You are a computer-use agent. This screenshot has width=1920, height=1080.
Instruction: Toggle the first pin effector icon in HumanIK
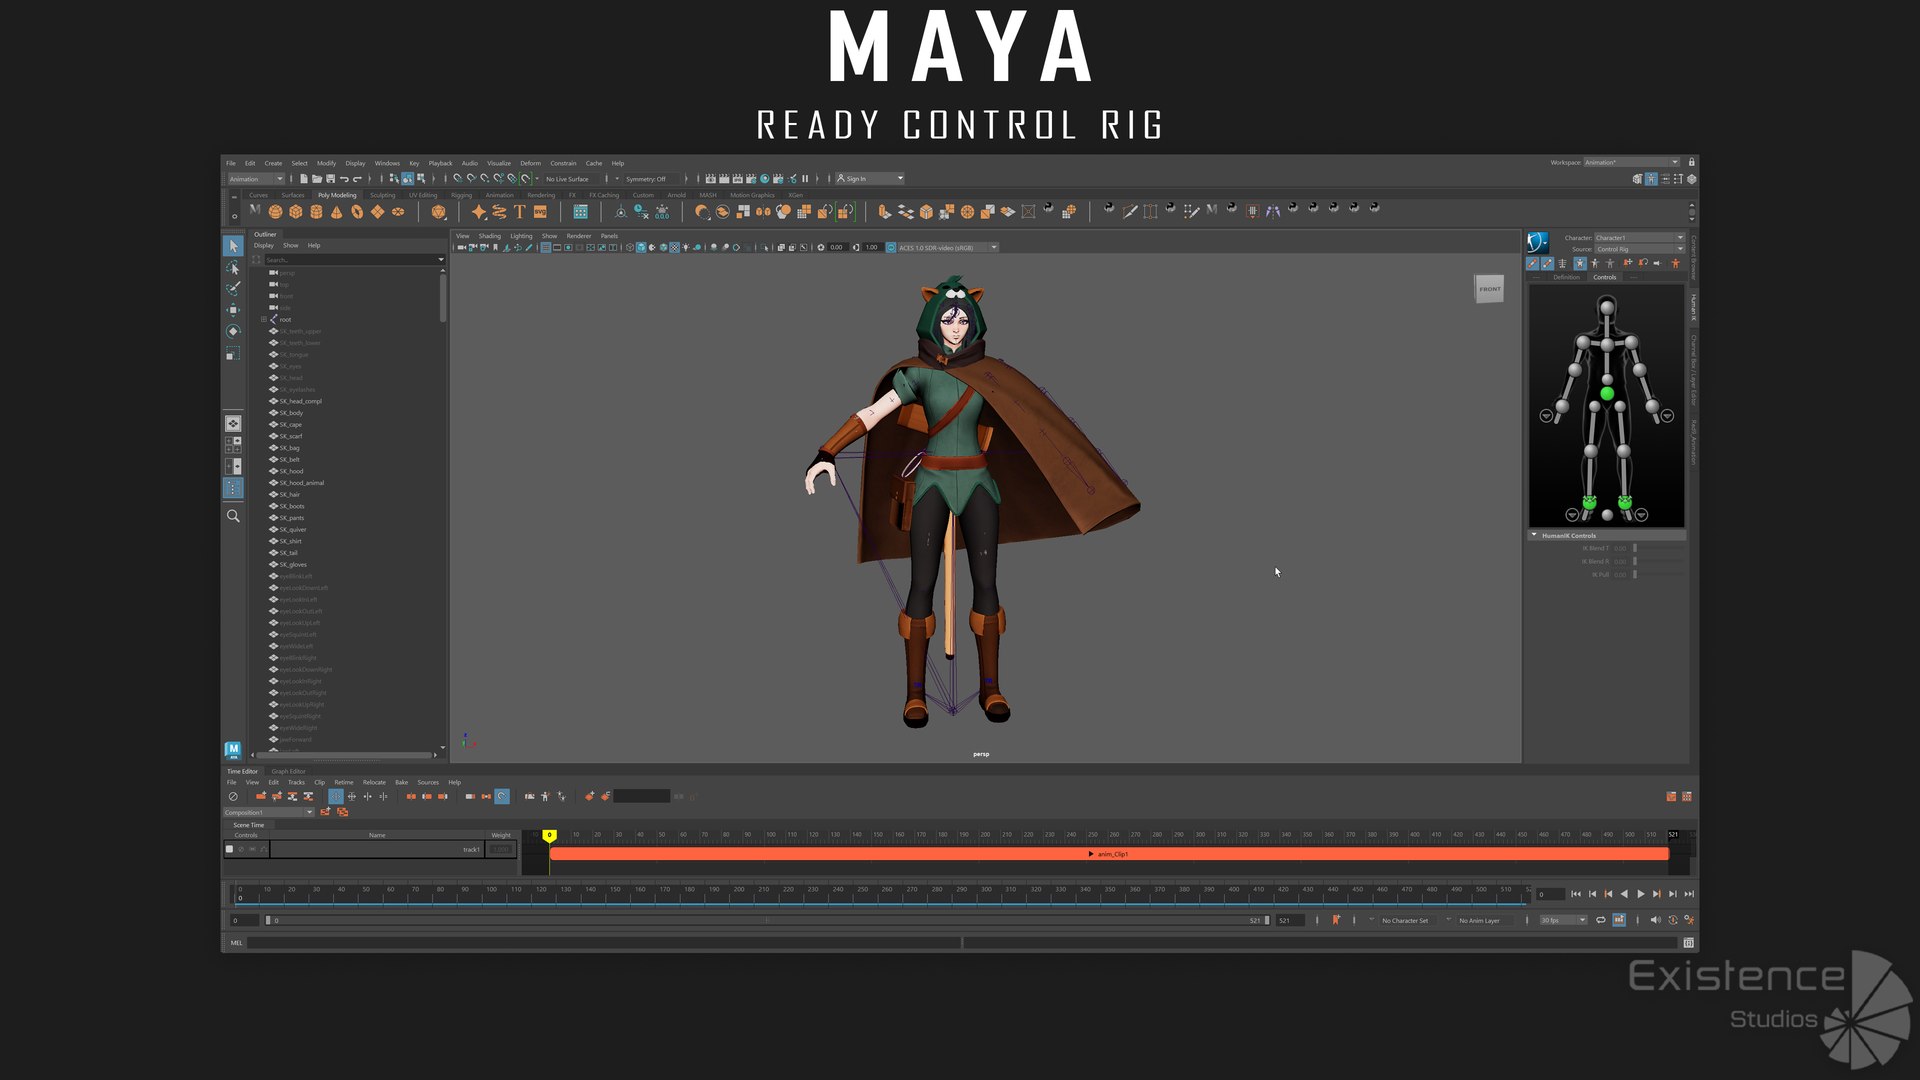[1627, 264]
